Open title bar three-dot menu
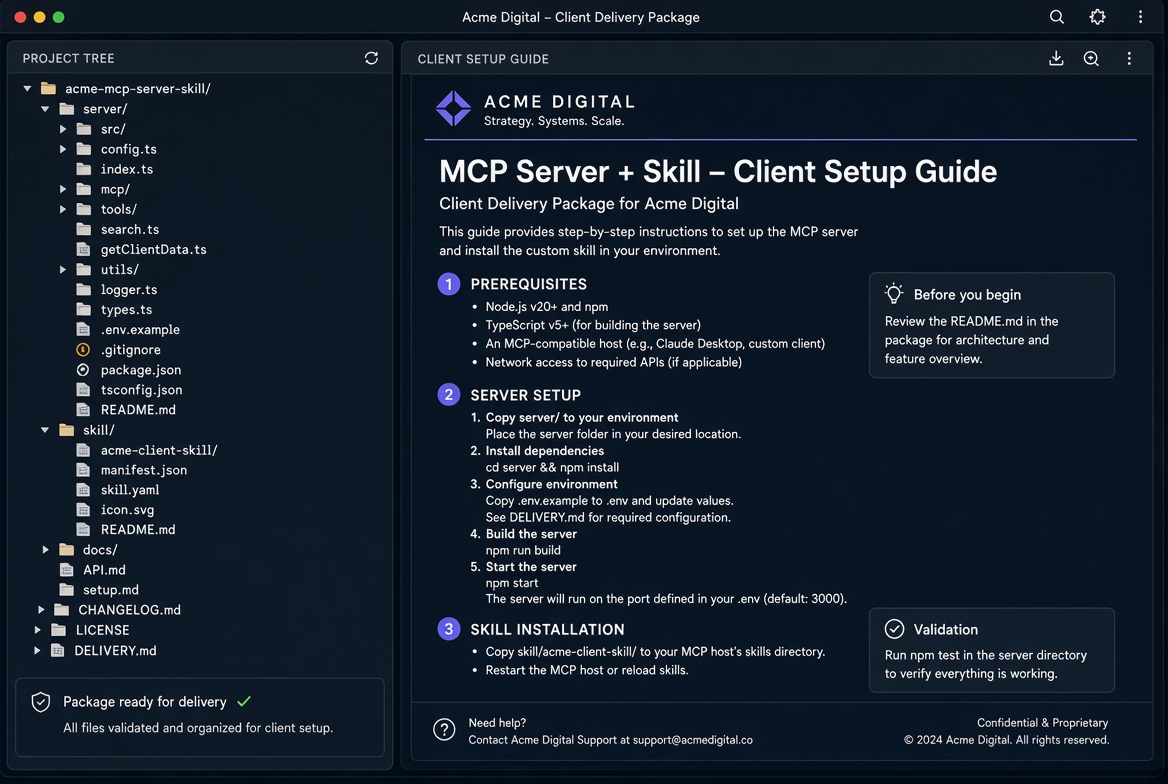Viewport: 1168px width, 784px height. [x=1140, y=16]
